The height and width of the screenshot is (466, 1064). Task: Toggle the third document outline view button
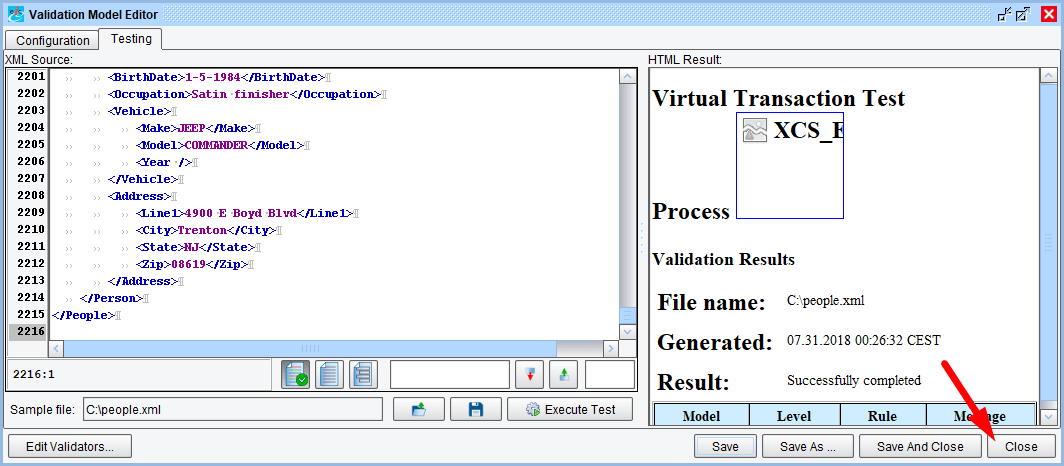pos(361,375)
